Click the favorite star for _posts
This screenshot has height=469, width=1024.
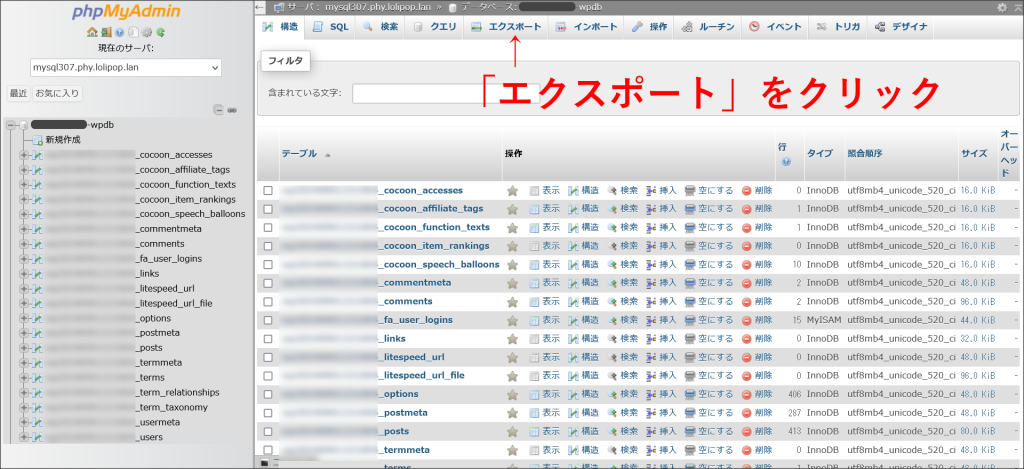click(x=513, y=431)
